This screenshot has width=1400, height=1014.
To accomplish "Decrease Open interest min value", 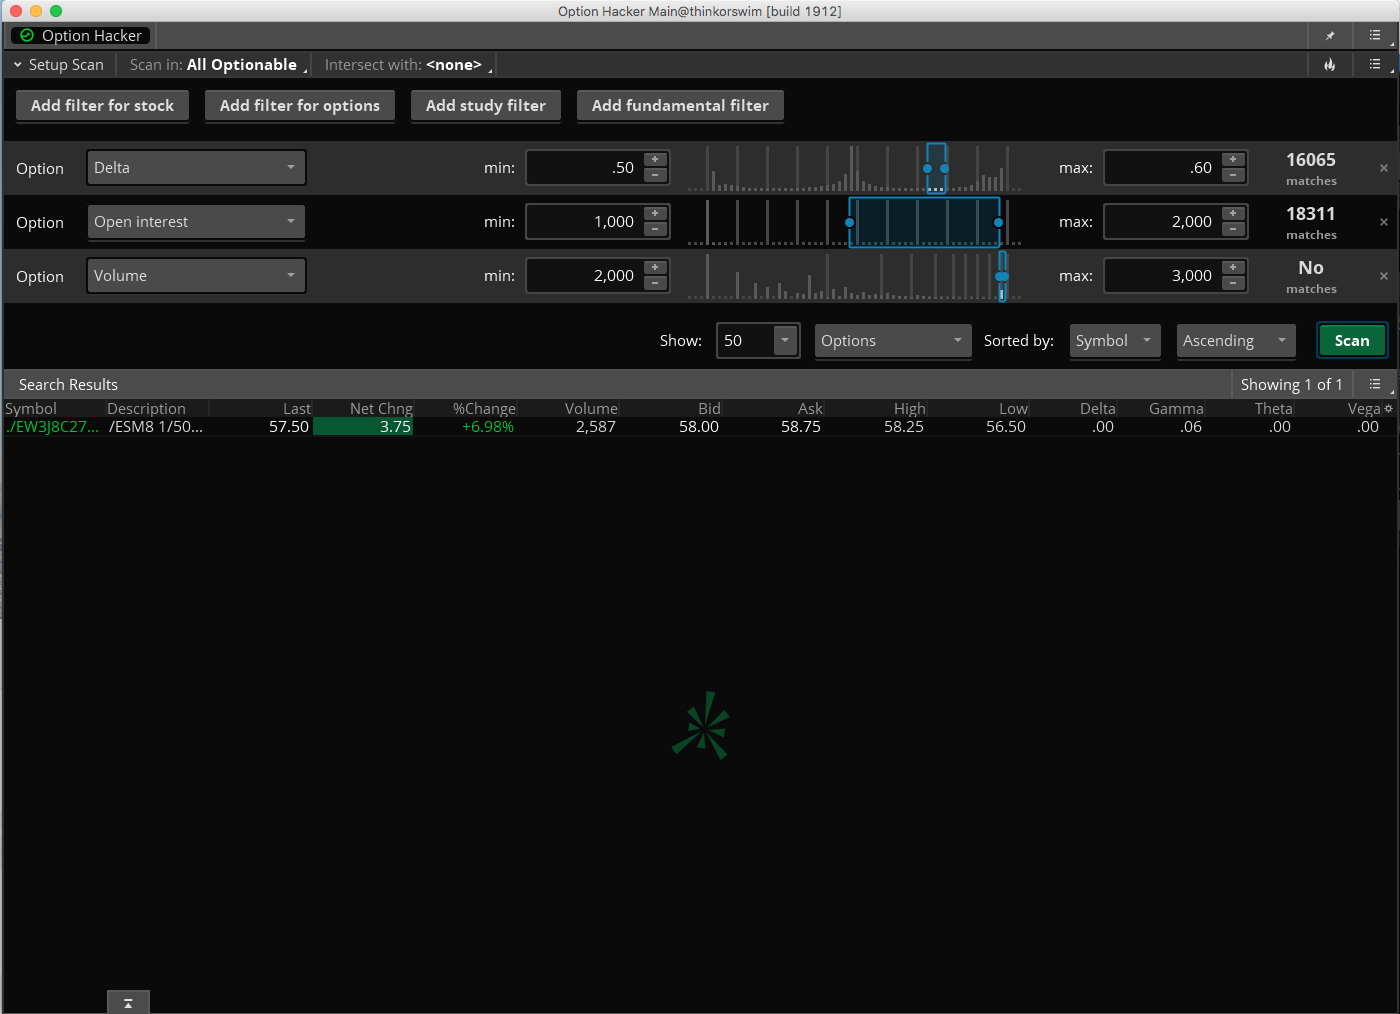I will point(655,229).
